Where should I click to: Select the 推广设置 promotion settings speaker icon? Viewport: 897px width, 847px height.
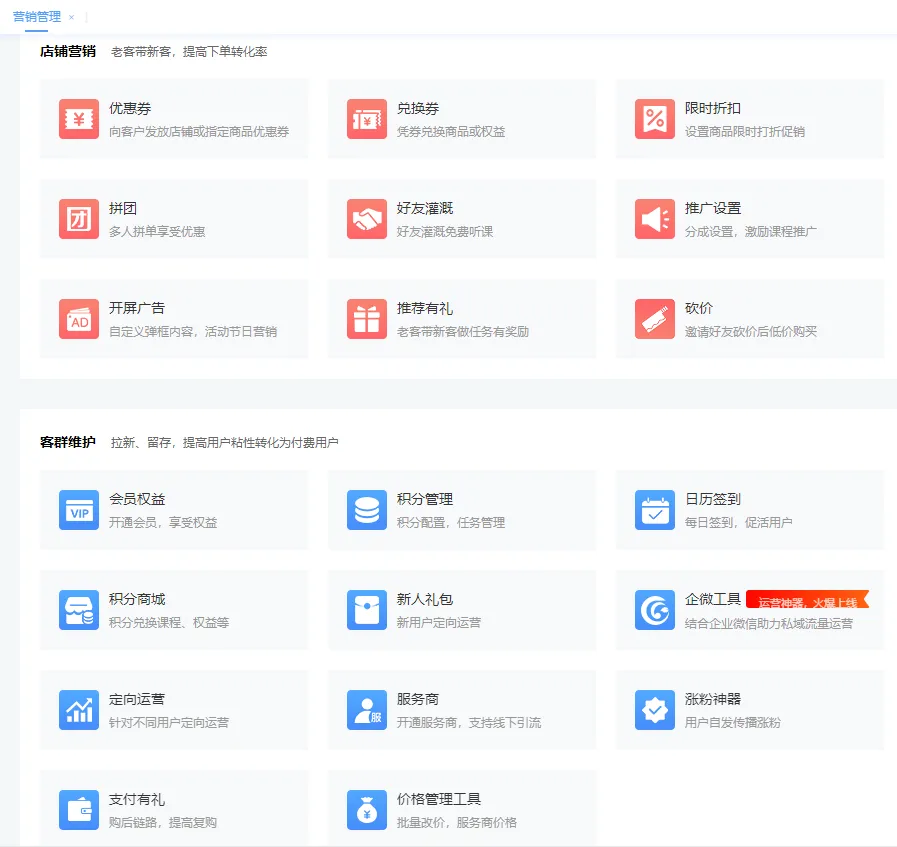click(x=654, y=219)
